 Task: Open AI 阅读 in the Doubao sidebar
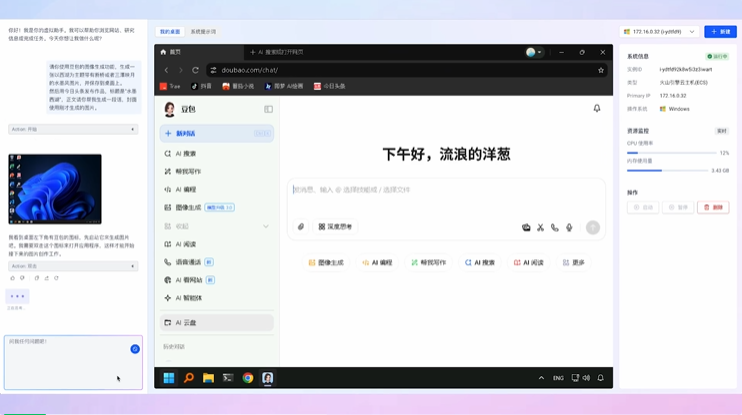[217, 244]
